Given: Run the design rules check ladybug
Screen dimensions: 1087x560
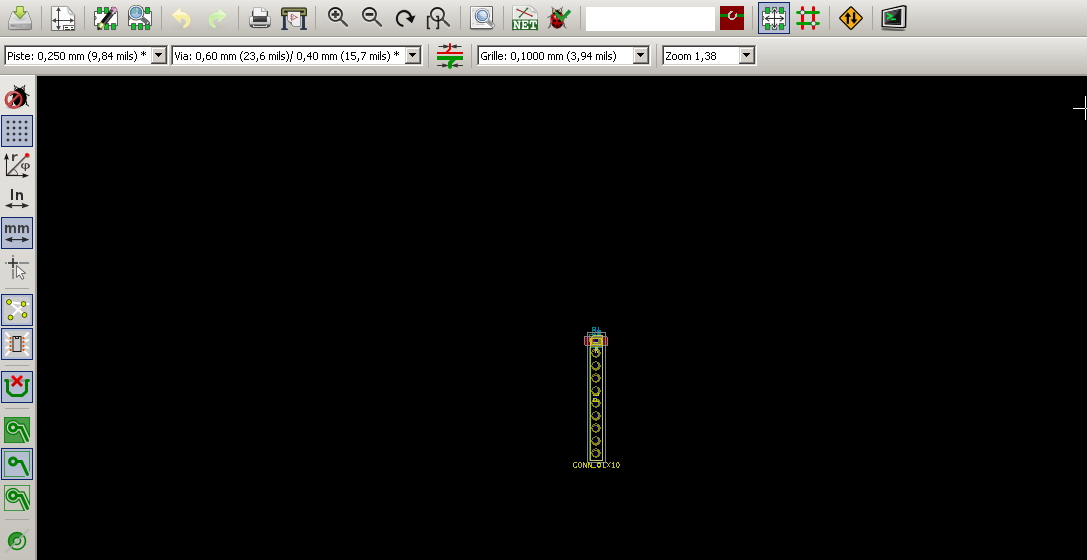Looking at the screenshot, I should coord(559,17).
